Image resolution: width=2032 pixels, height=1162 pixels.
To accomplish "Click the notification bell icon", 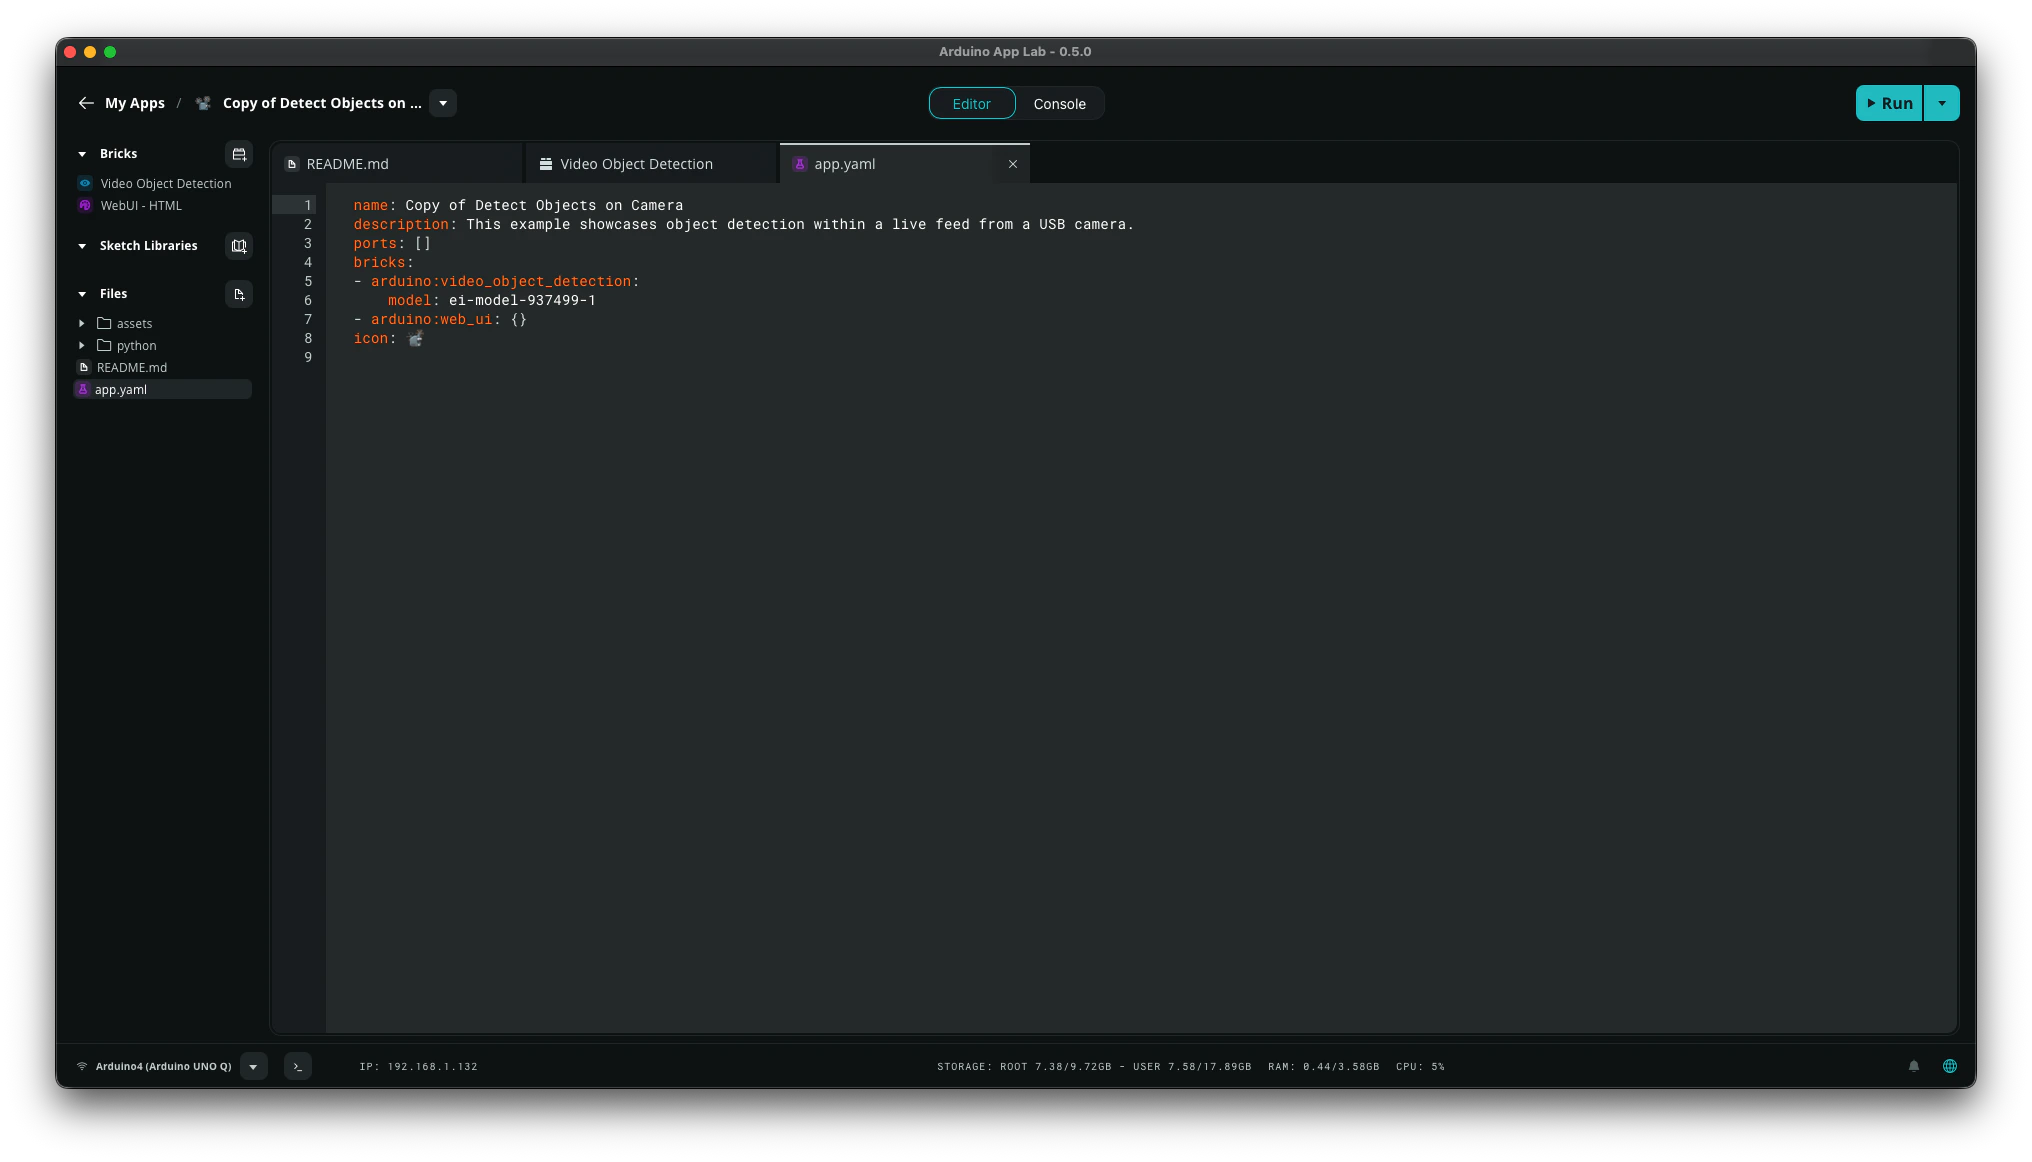I will point(1914,1067).
